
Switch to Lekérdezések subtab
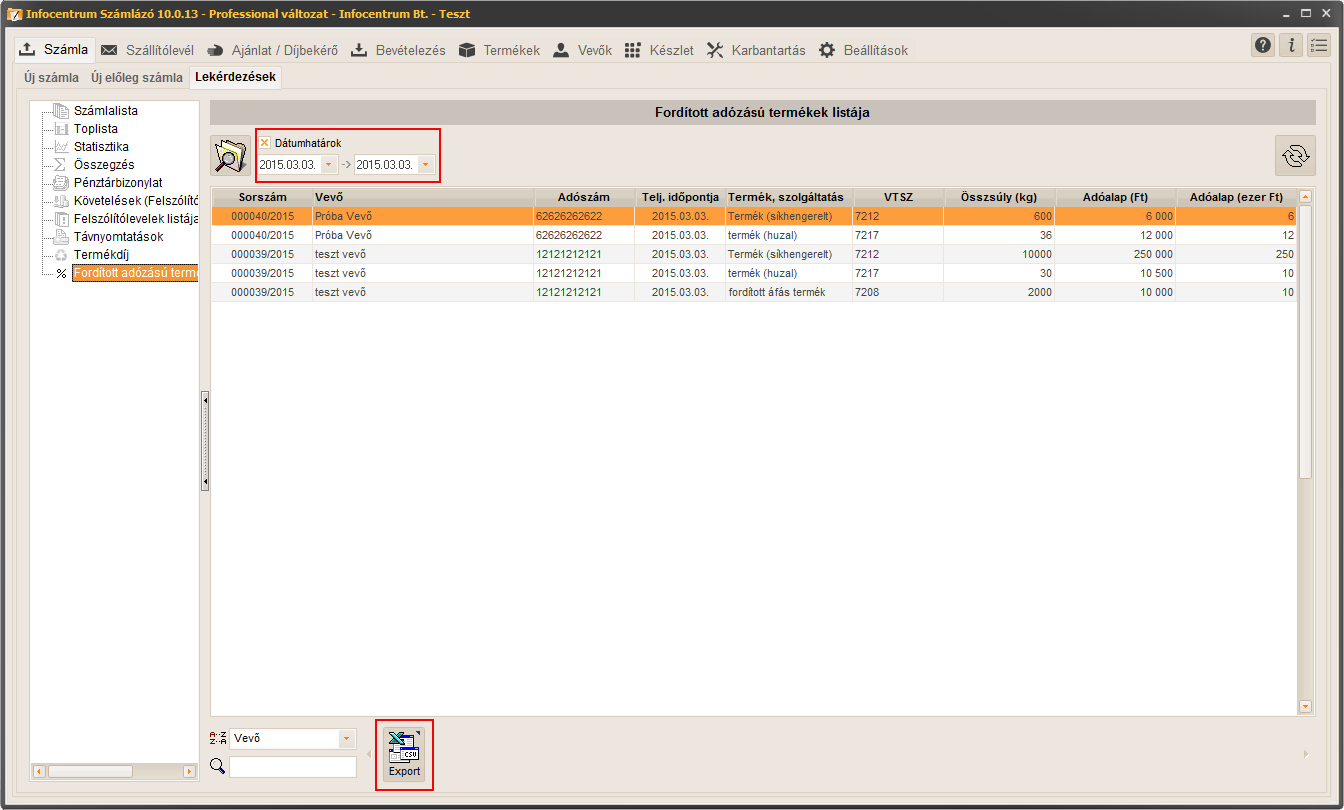(236, 77)
